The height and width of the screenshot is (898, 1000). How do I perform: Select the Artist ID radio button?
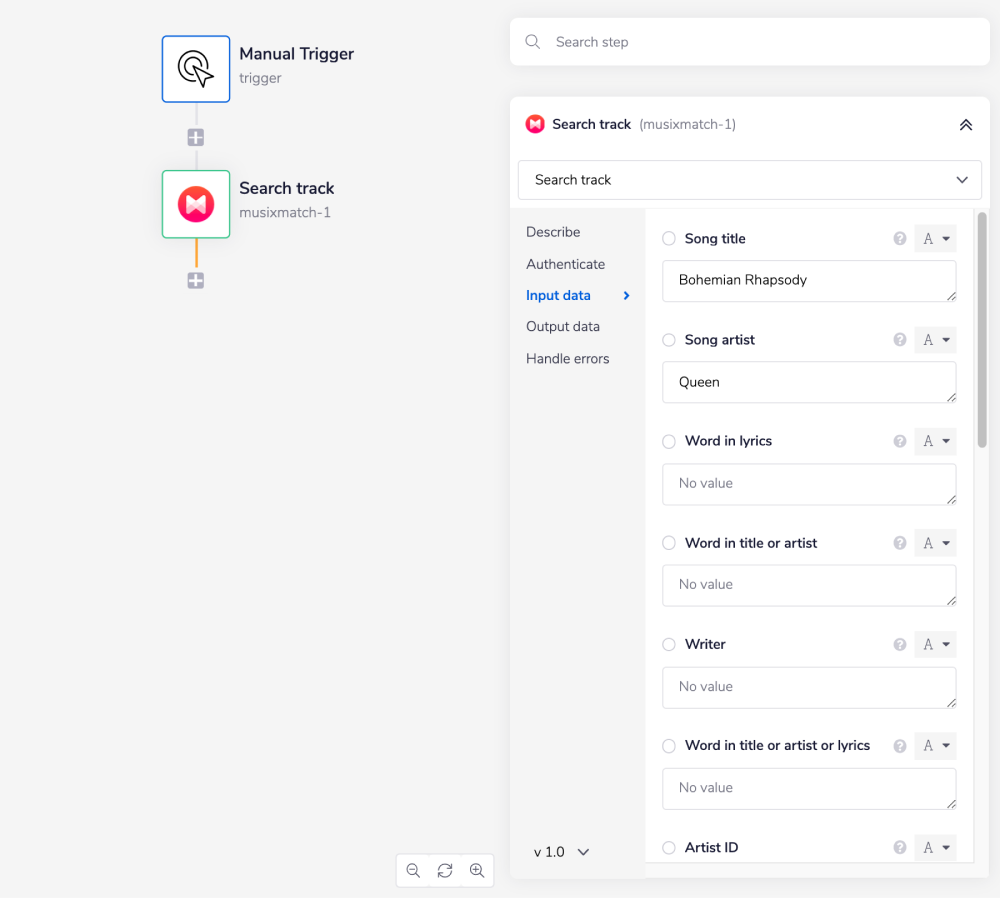coord(669,848)
